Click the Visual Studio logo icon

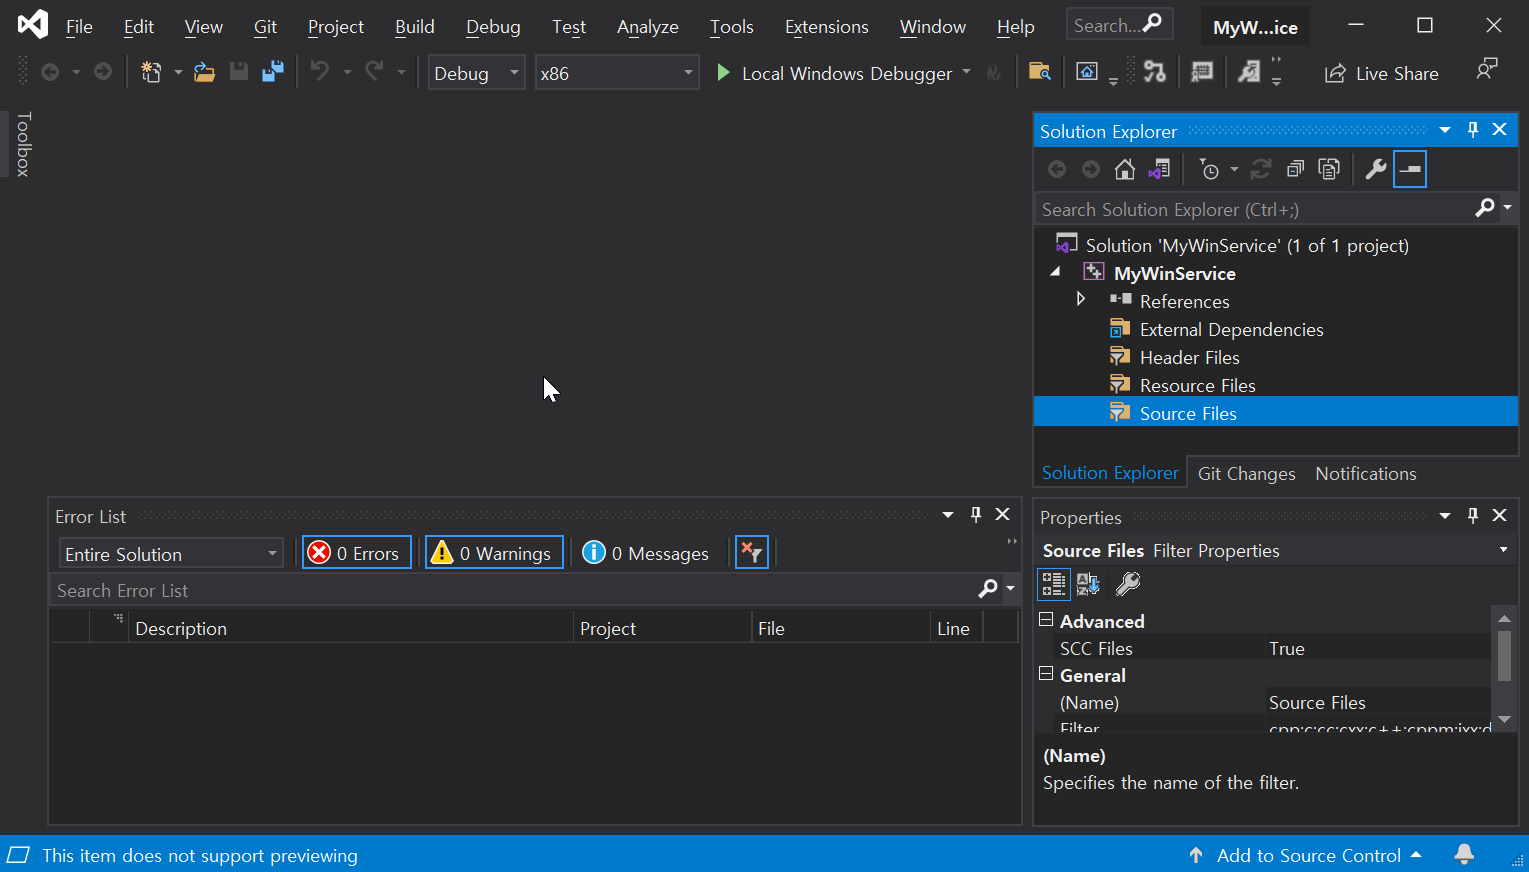(33, 24)
